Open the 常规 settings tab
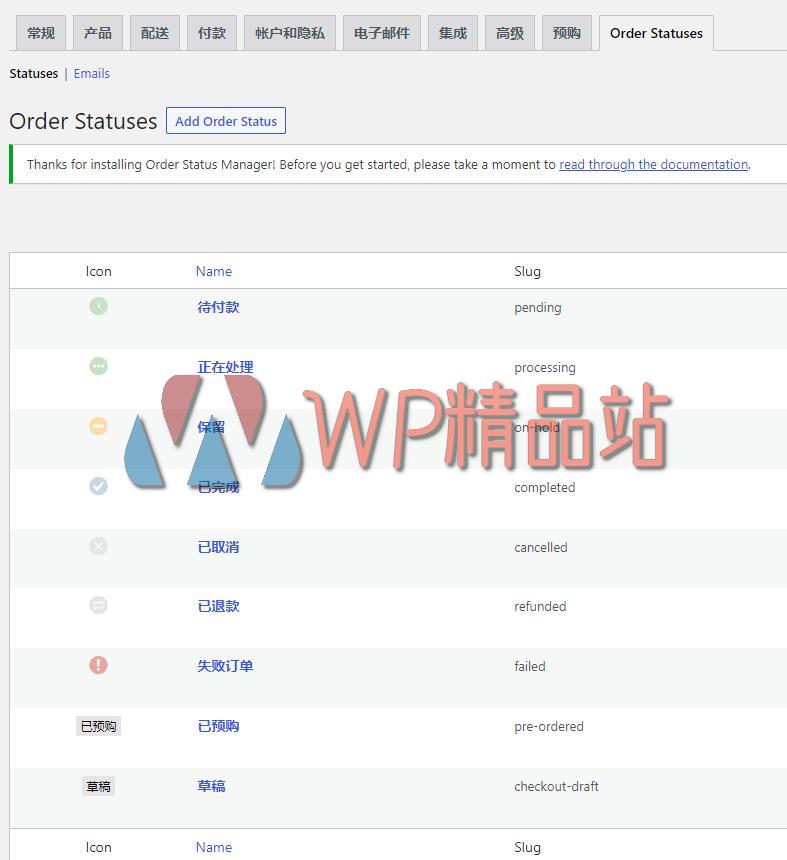The height and width of the screenshot is (860, 787). click(x=41, y=33)
